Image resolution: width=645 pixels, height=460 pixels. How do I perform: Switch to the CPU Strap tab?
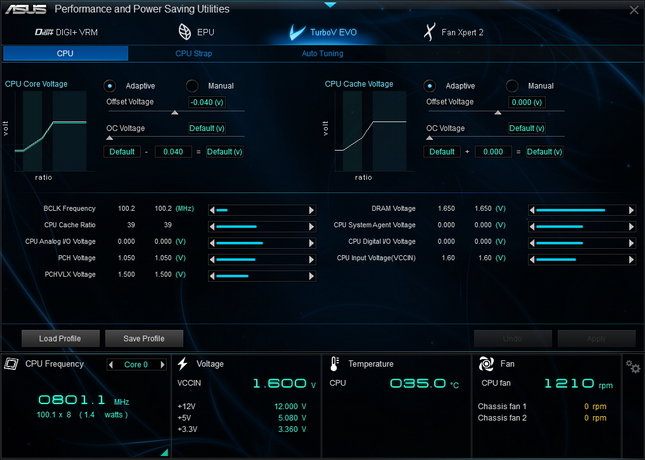pos(194,53)
